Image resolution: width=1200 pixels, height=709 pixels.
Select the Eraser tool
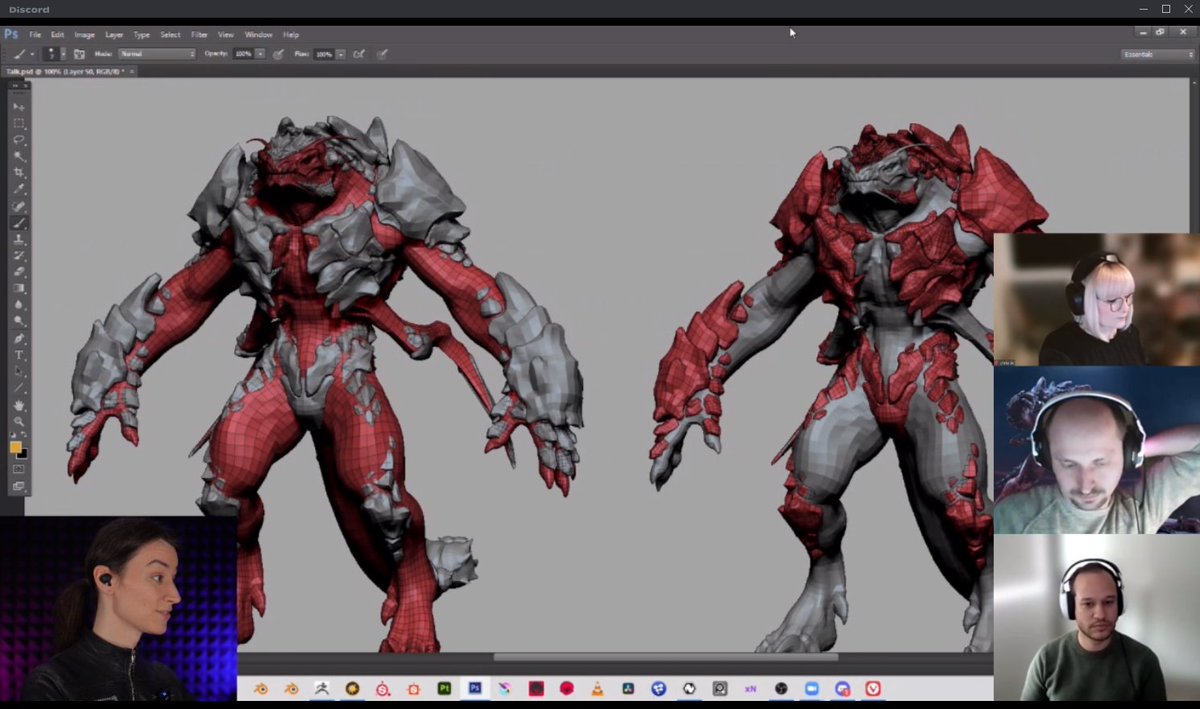click(19, 272)
